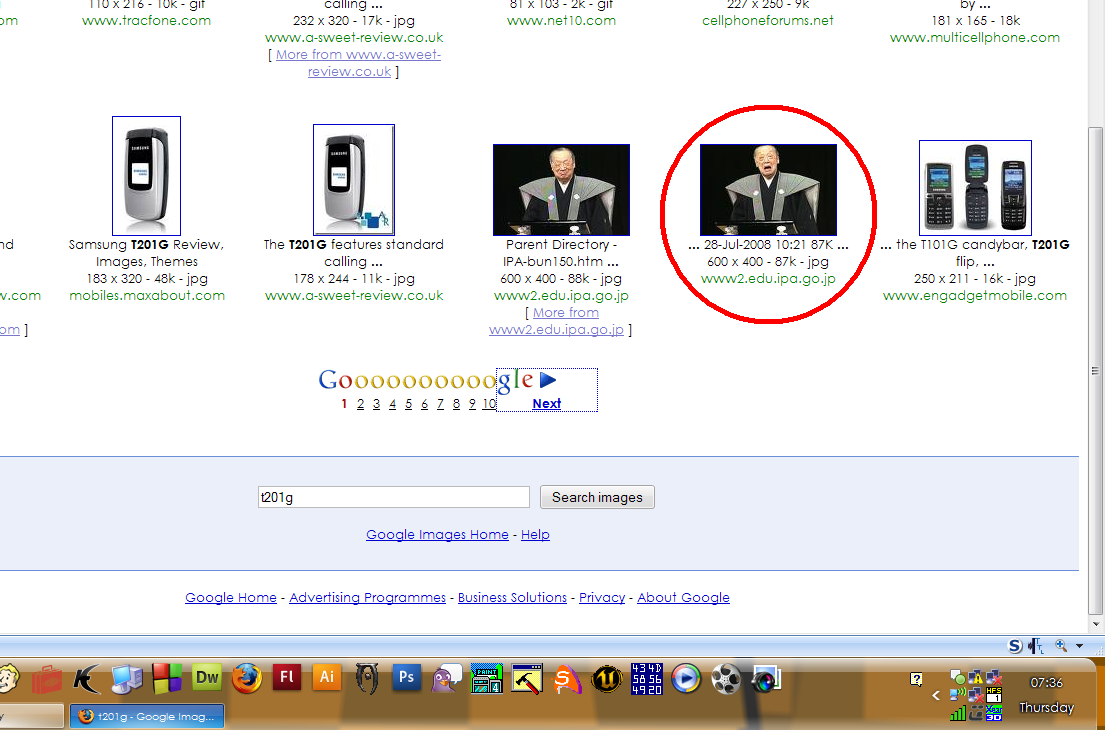Launch Adobe Flash from the taskbar

287,678
